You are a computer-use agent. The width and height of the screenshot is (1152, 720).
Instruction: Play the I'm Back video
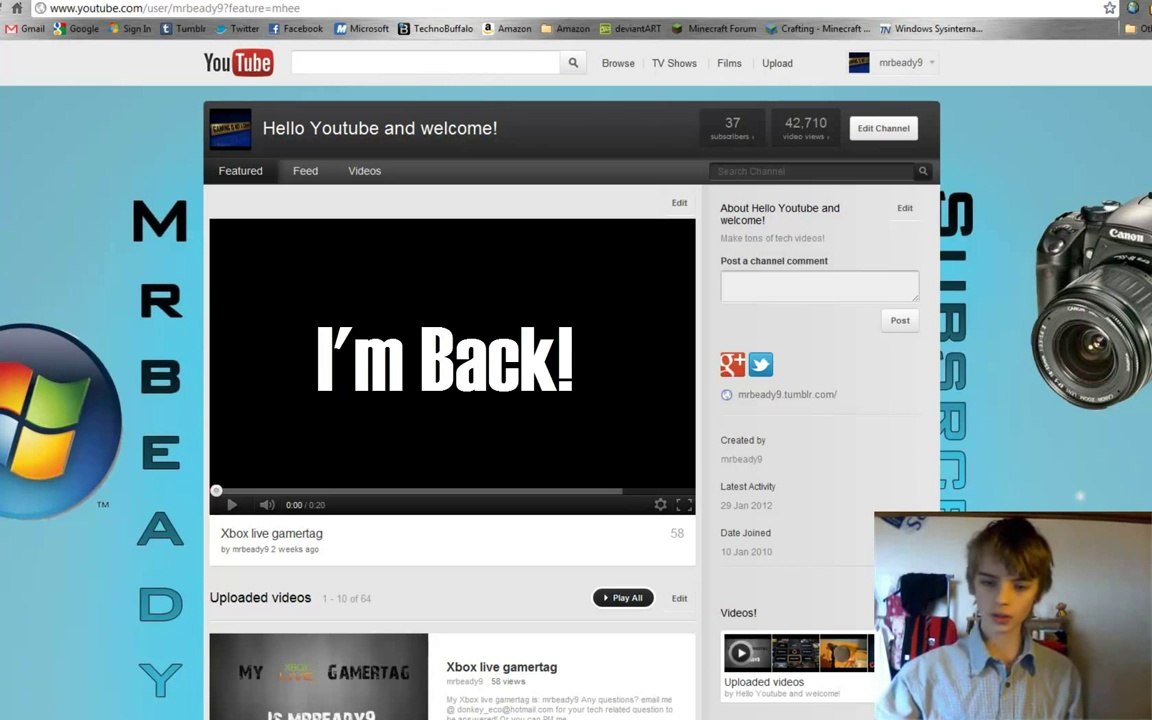[232, 505]
